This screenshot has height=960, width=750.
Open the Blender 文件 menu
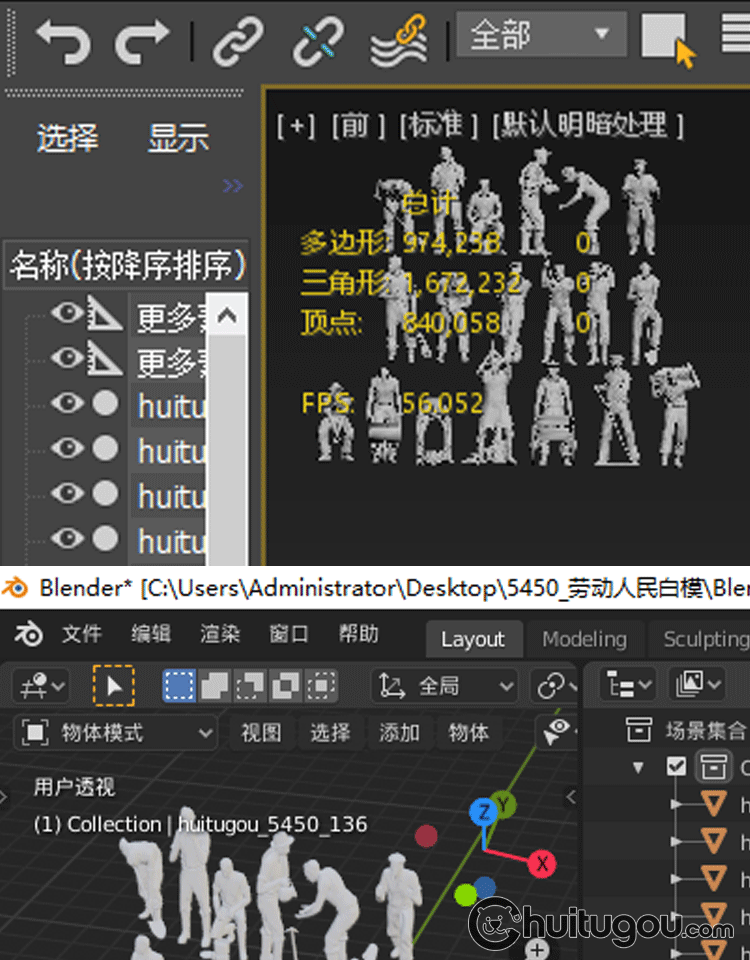(81, 634)
